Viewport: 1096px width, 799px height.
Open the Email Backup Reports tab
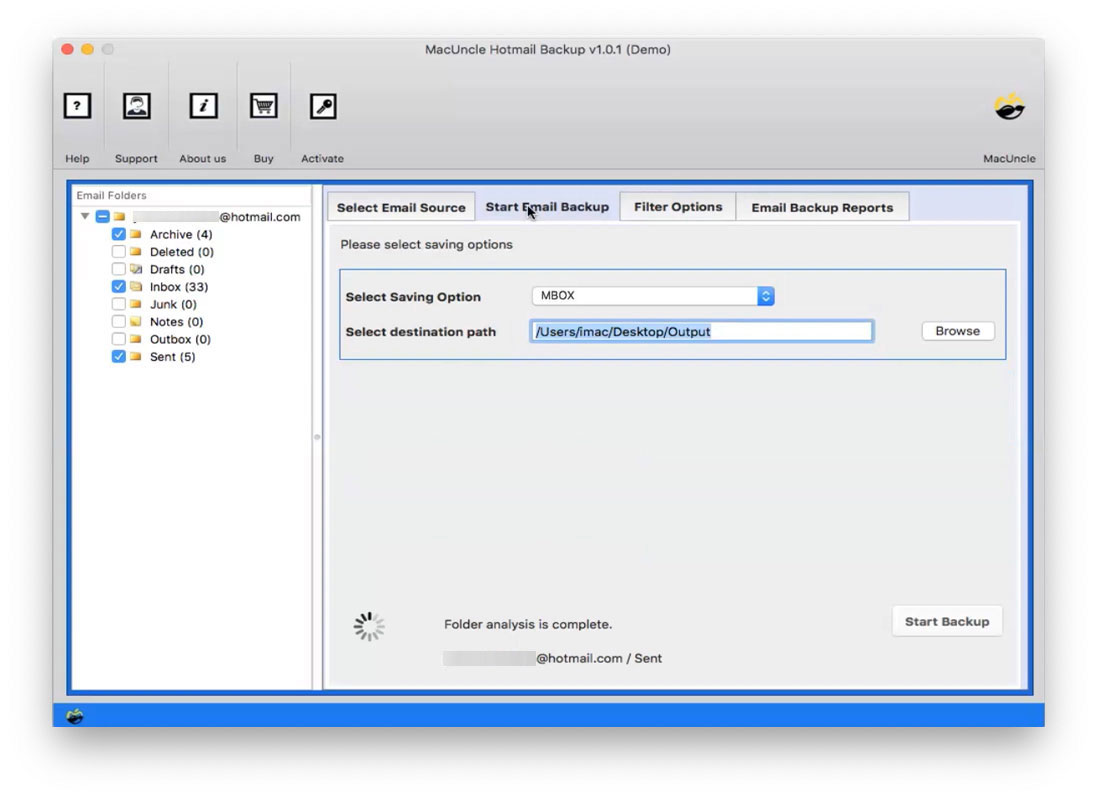coord(822,208)
